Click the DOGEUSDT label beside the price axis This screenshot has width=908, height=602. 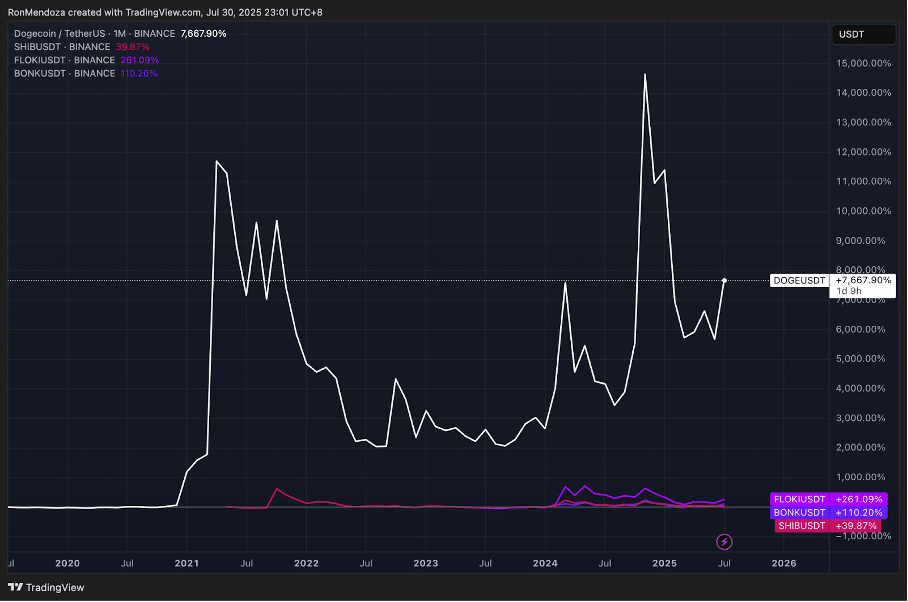click(x=800, y=281)
